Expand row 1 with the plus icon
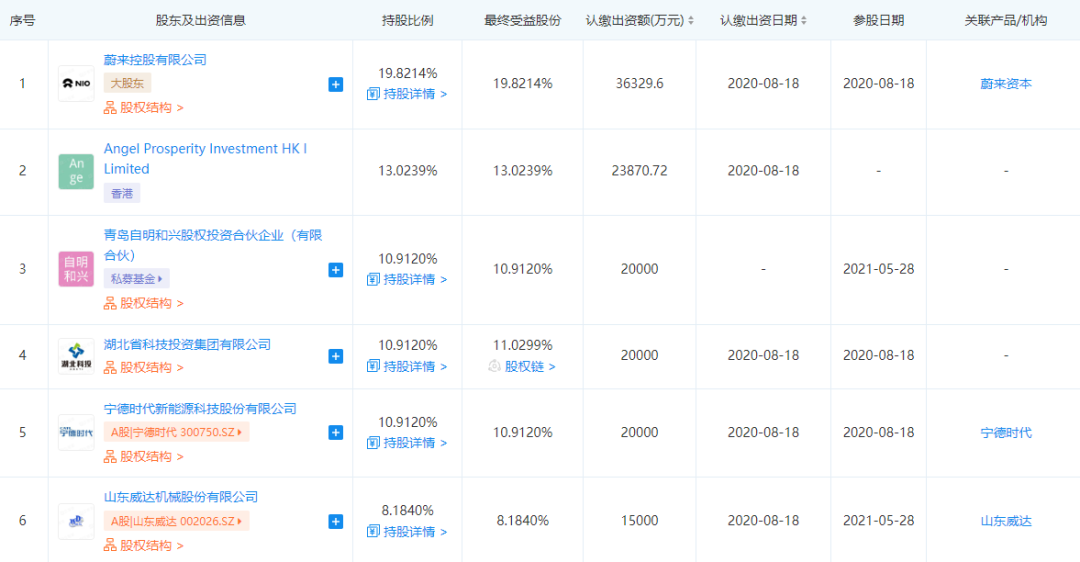Image resolution: width=1080 pixels, height=562 pixels. pos(336,85)
